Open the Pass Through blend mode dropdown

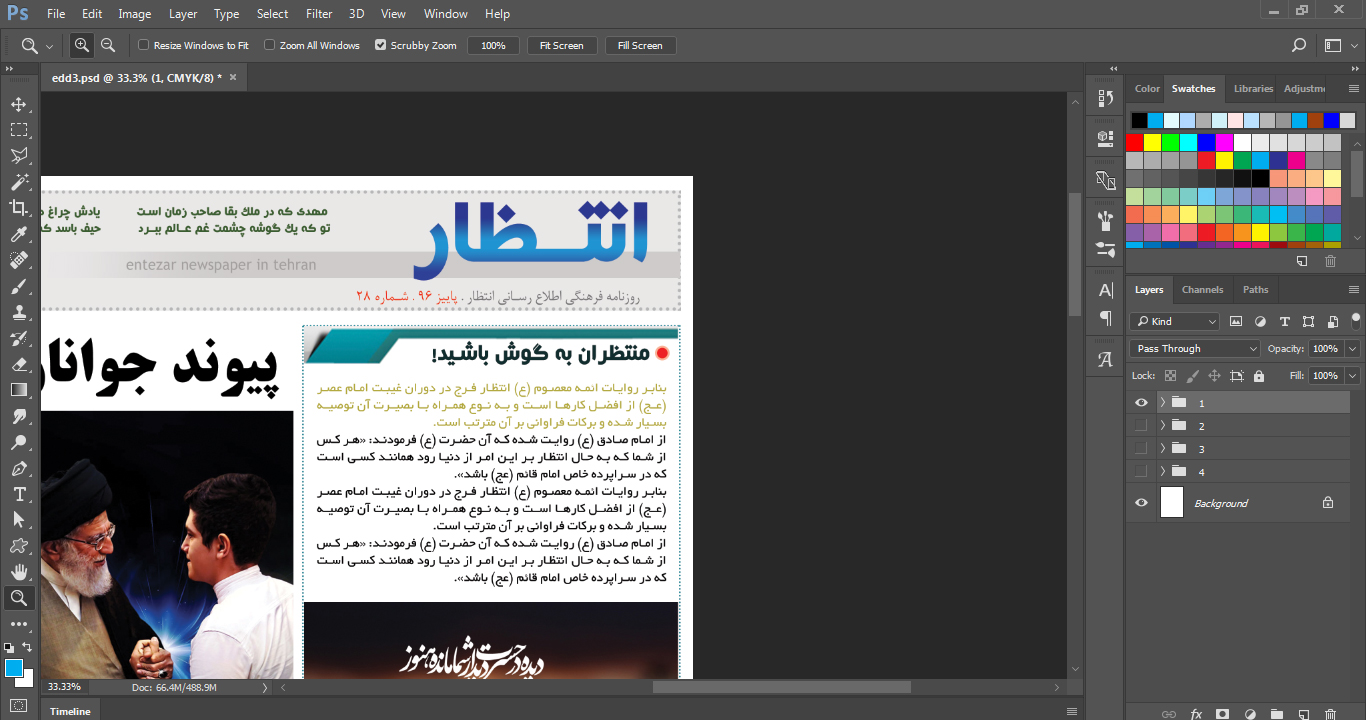[x=1195, y=348]
